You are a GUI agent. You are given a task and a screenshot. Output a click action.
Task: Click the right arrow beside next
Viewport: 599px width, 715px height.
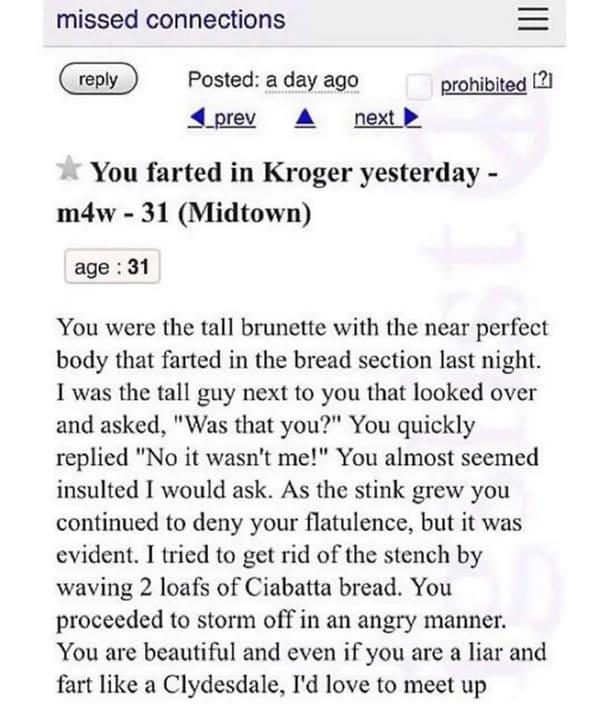click(413, 119)
